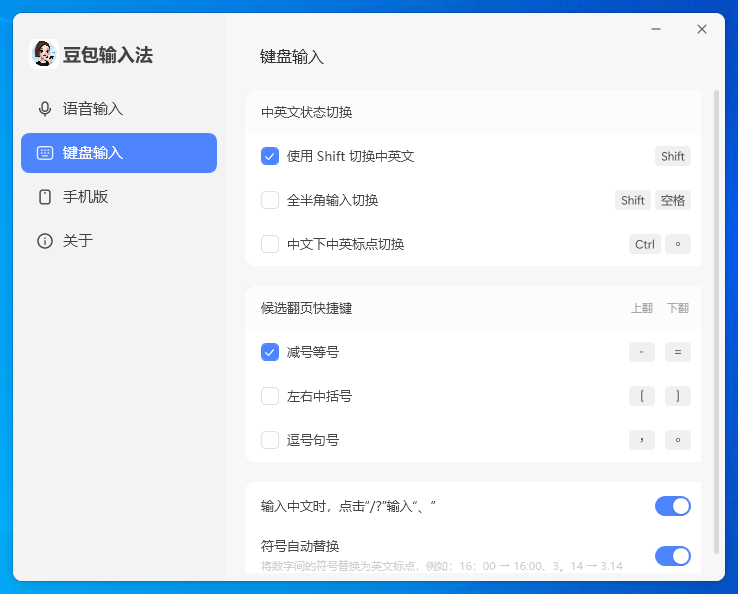
Task: Click the 空格 key badge
Action: [673, 200]
